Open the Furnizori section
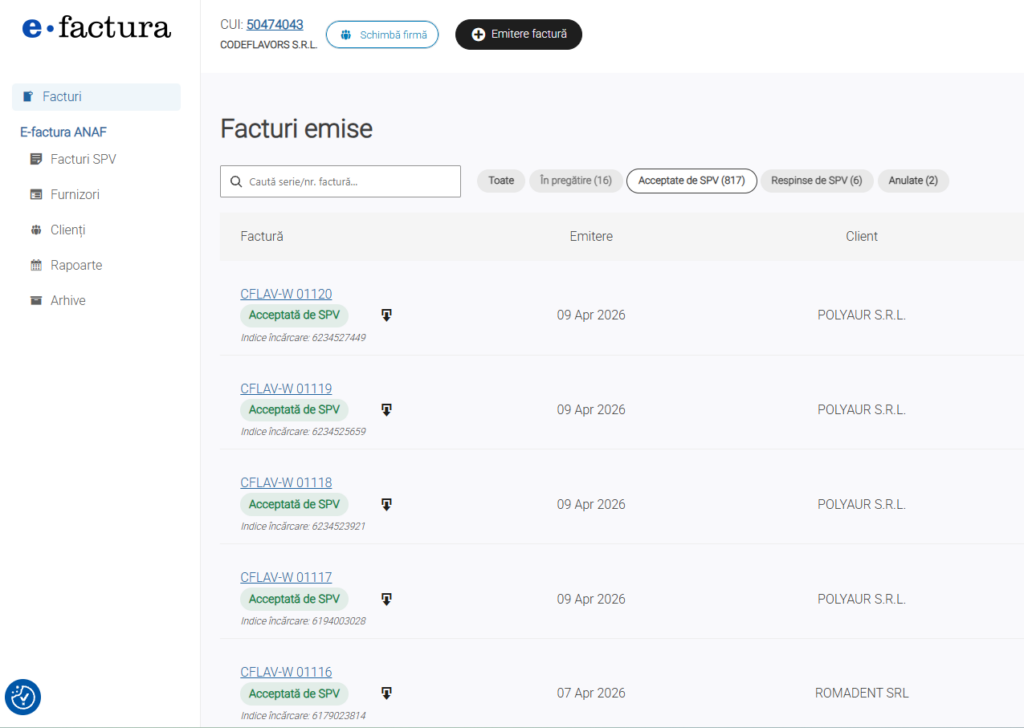Image resolution: width=1024 pixels, height=728 pixels. [75, 194]
